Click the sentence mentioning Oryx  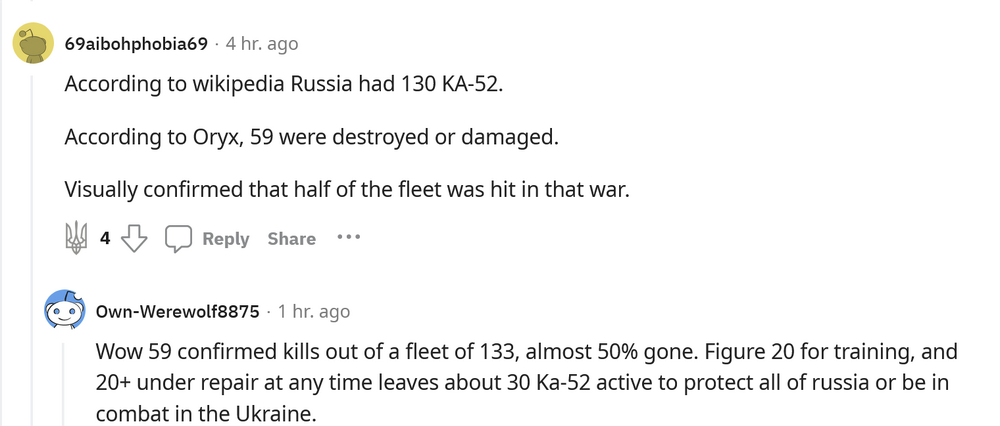310,135
